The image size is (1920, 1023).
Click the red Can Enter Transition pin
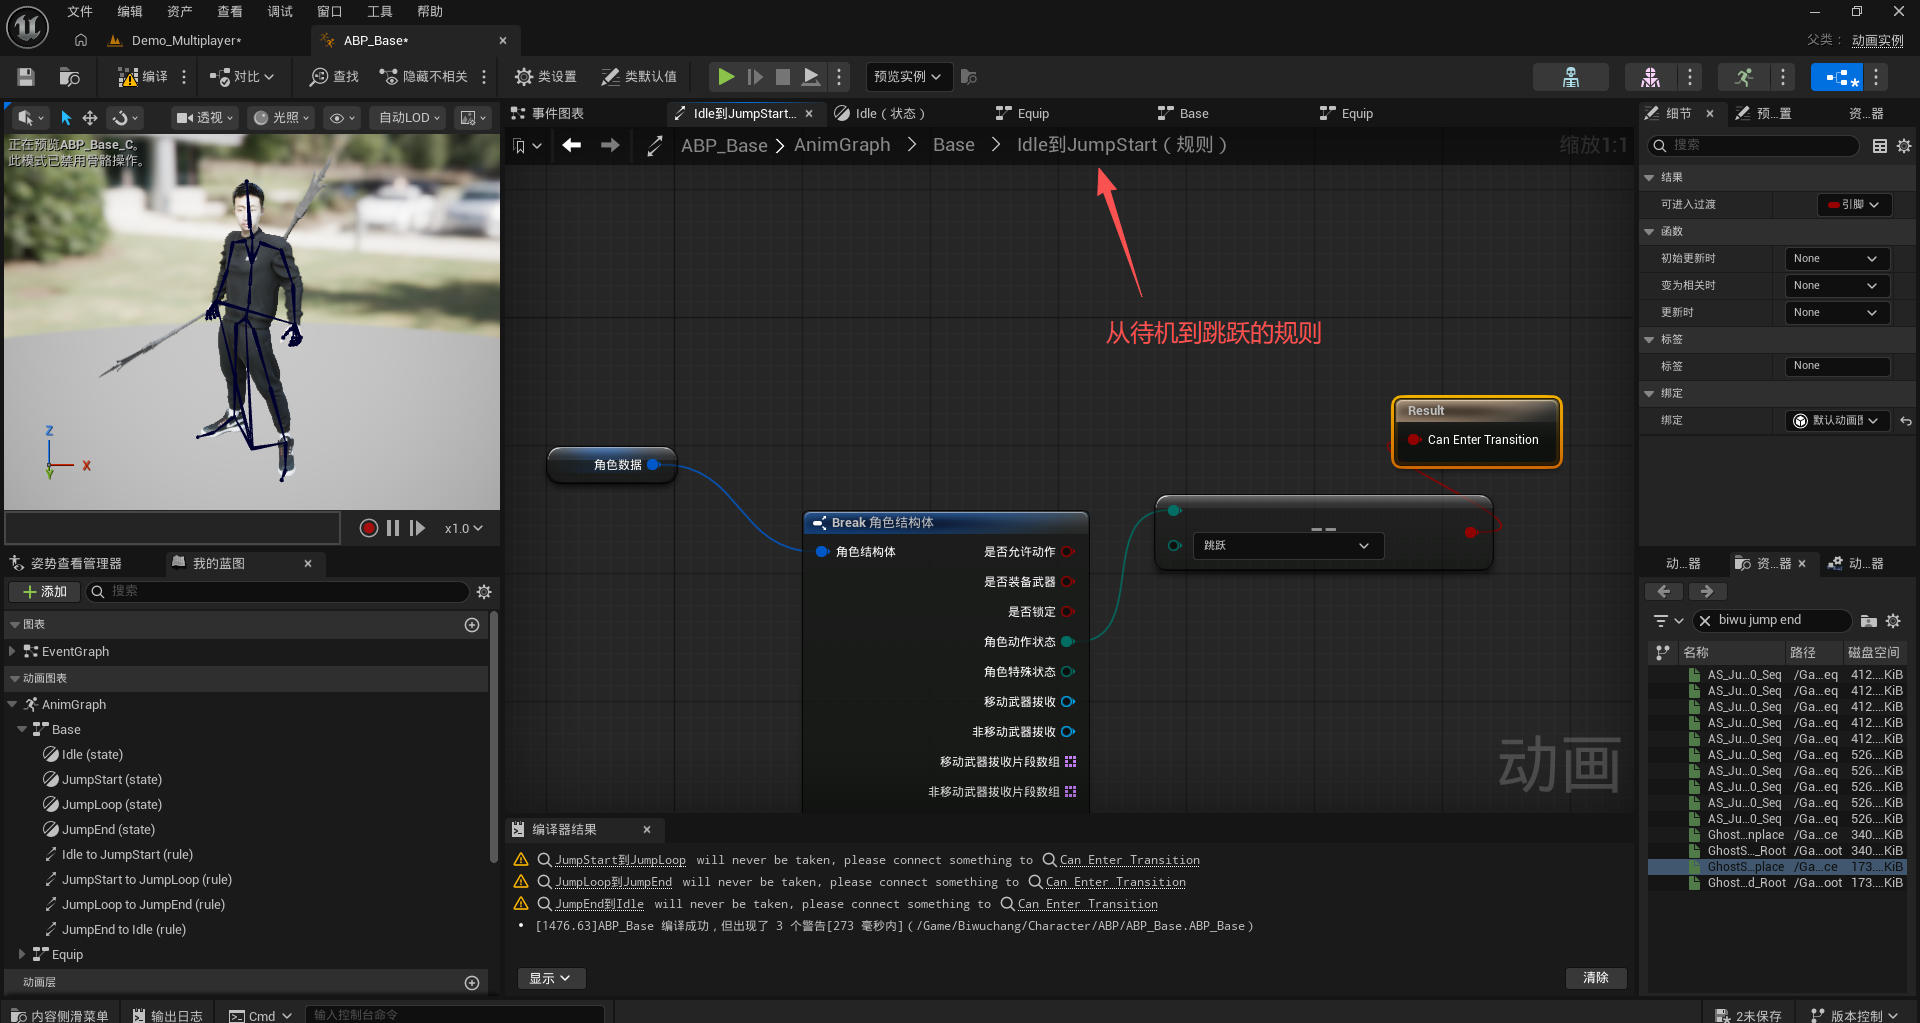pyautogui.click(x=1415, y=440)
